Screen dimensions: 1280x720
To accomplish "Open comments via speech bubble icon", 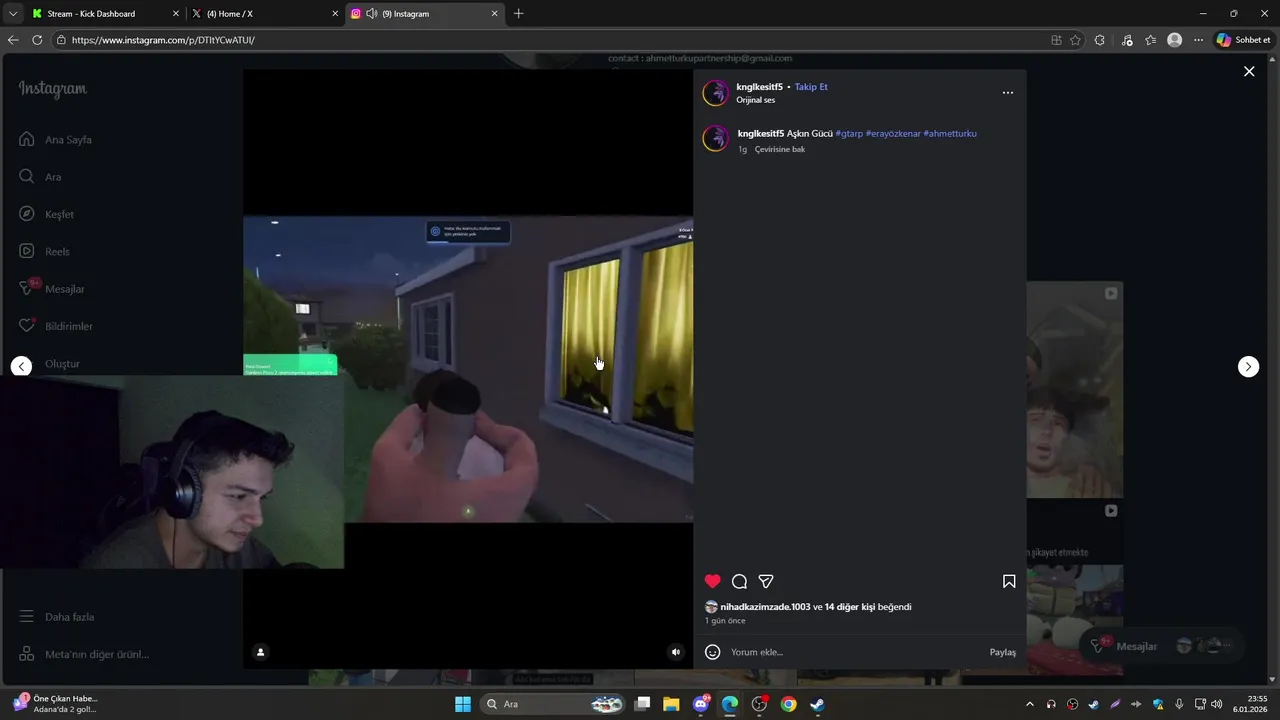I will tap(739, 581).
